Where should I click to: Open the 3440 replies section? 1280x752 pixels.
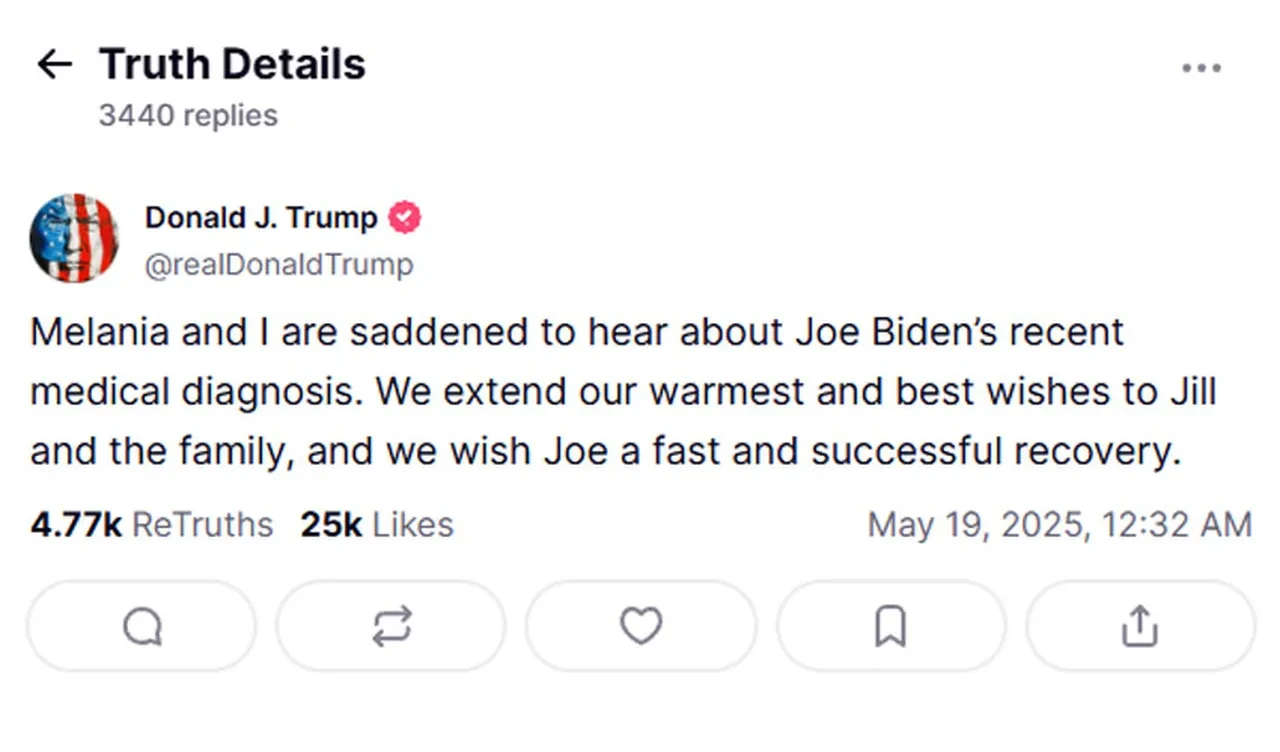(x=188, y=115)
